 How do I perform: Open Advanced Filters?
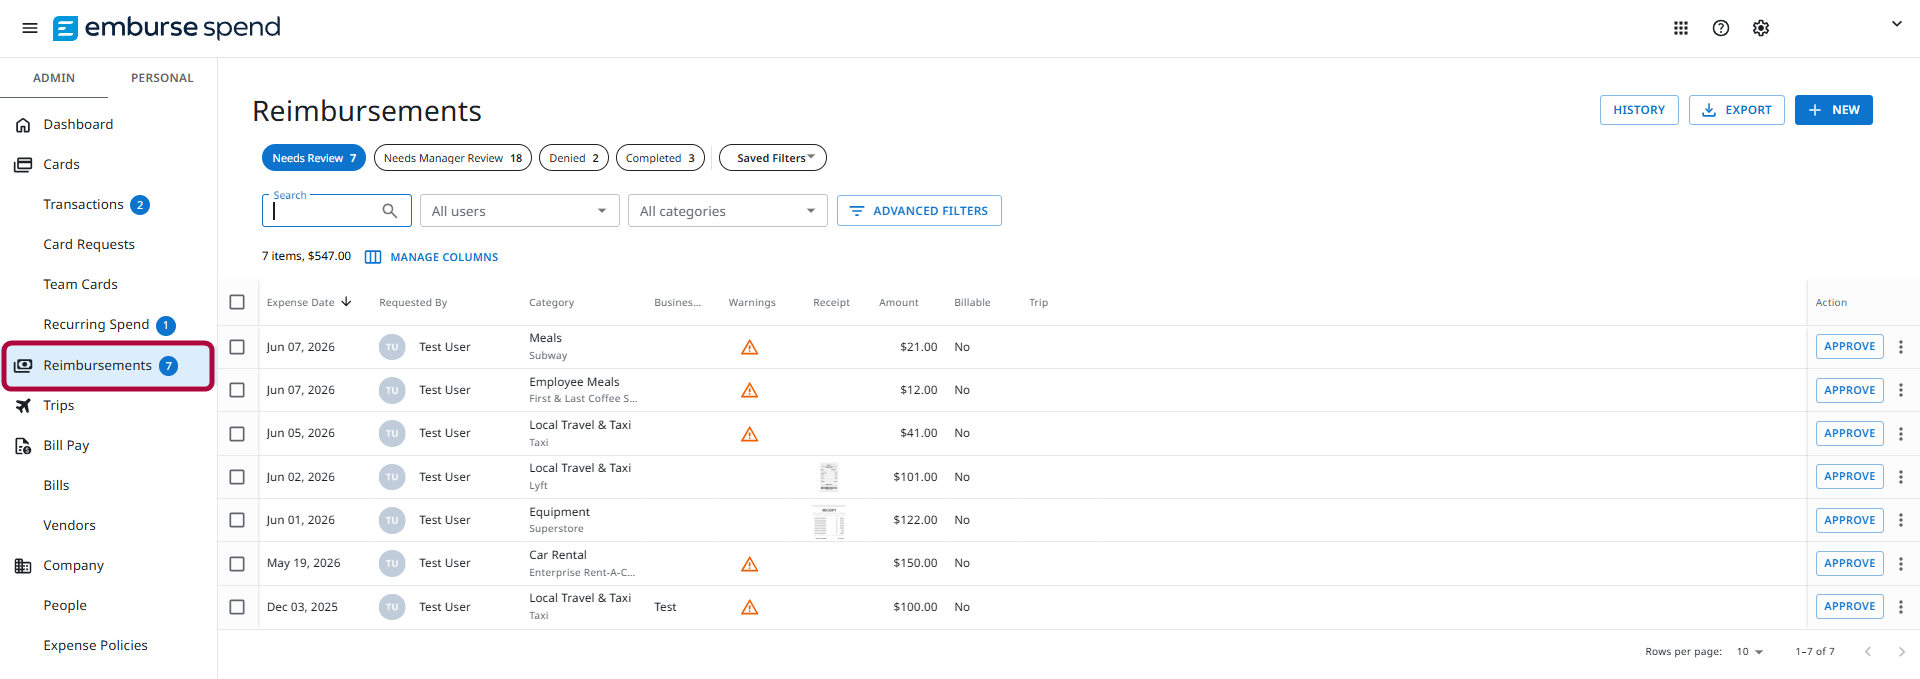(919, 211)
